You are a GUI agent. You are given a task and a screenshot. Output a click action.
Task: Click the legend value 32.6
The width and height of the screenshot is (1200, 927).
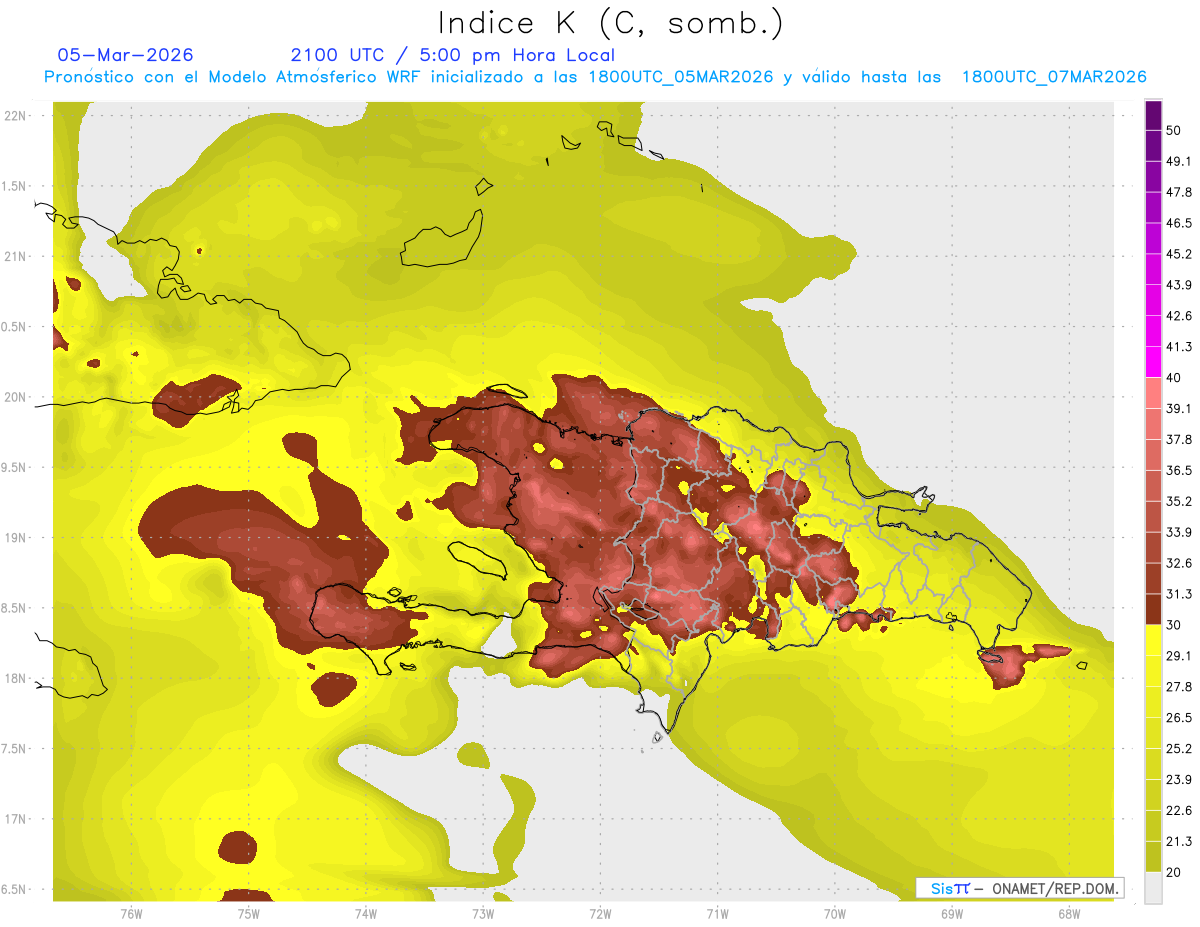pos(1179,563)
